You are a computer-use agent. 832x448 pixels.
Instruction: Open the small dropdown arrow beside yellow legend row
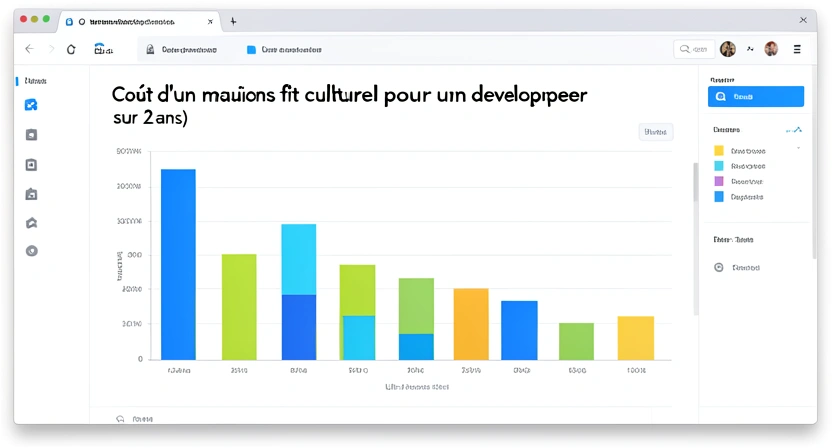click(799, 148)
